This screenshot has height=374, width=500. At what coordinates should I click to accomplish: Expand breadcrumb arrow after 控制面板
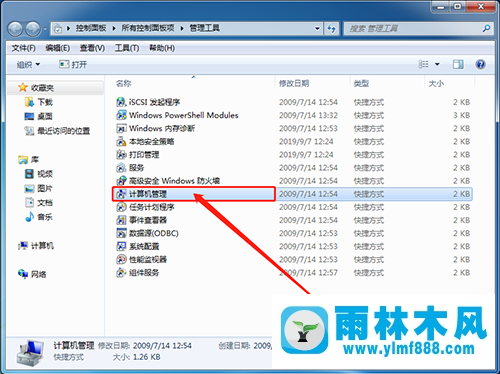114,28
